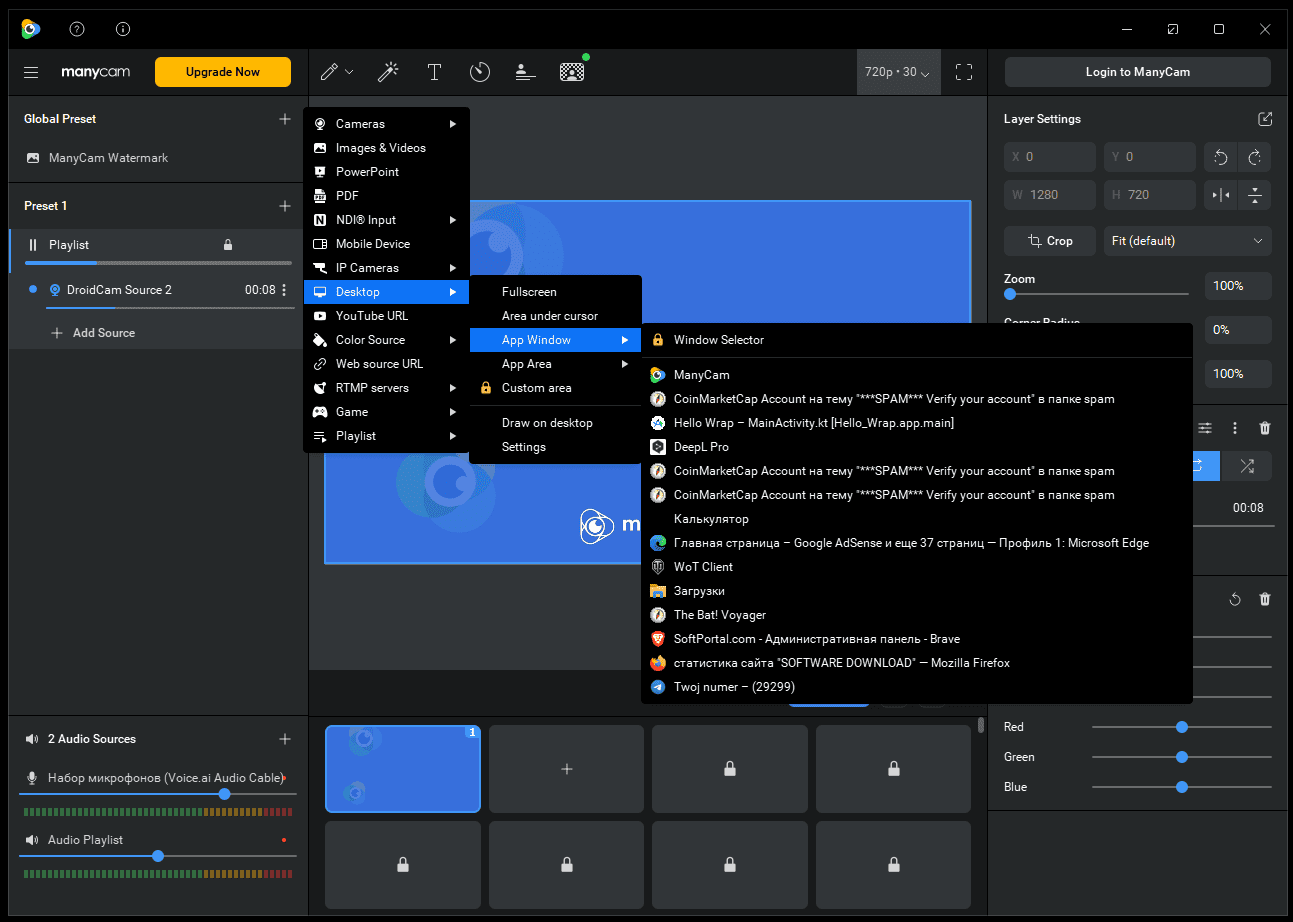
Task: Flip the layer vertically
Action: (1255, 195)
